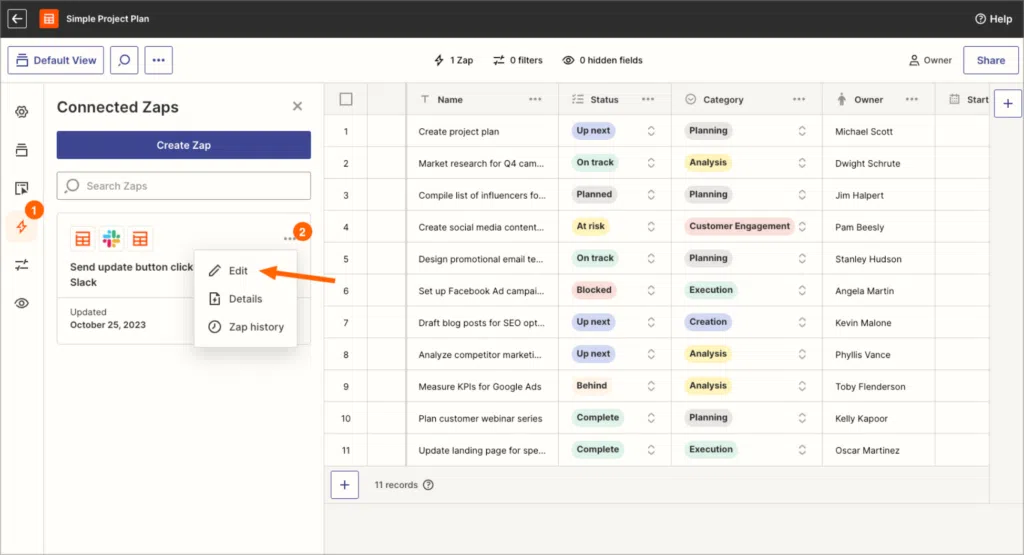The width and height of the screenshot is (1024, 555).
Task: Choose Edit from the Zap menu
Action: (238, 271)
